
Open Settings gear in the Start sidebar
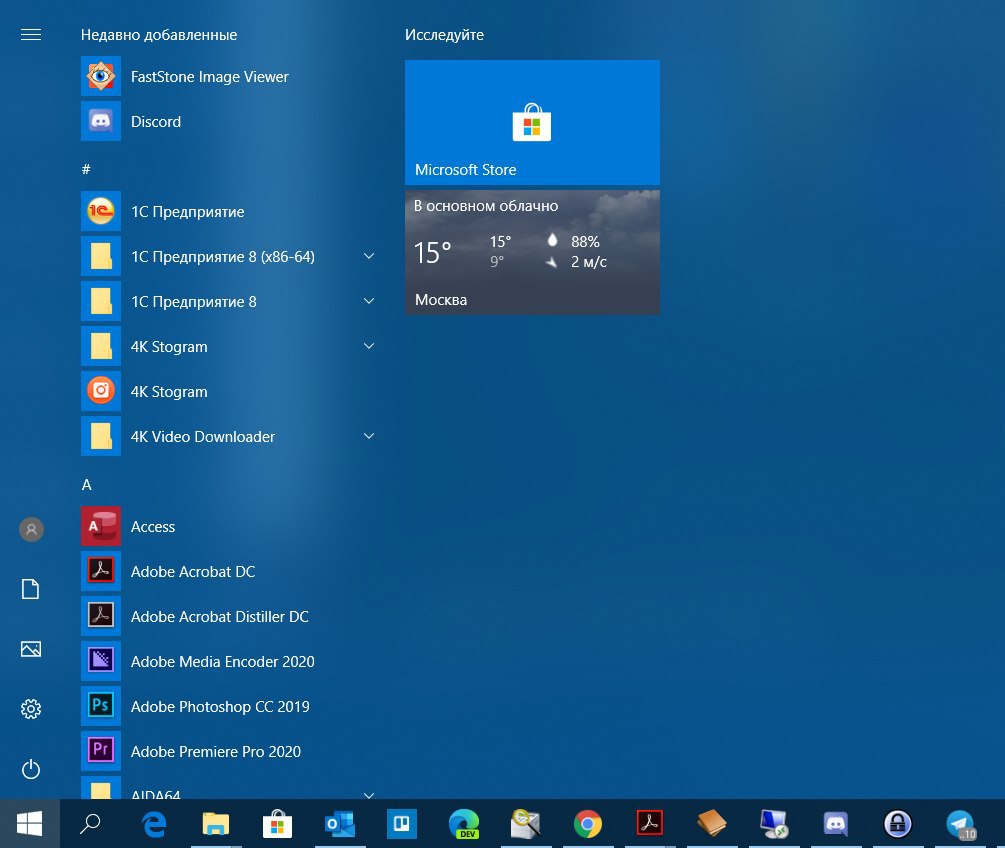pos(31,709)
